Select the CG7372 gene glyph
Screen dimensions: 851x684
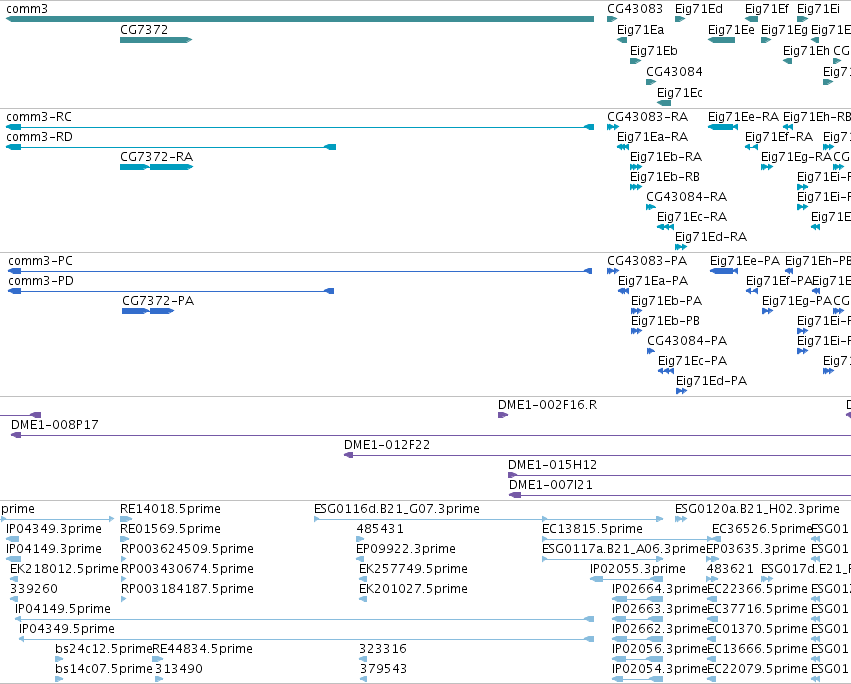coord(156,40)
